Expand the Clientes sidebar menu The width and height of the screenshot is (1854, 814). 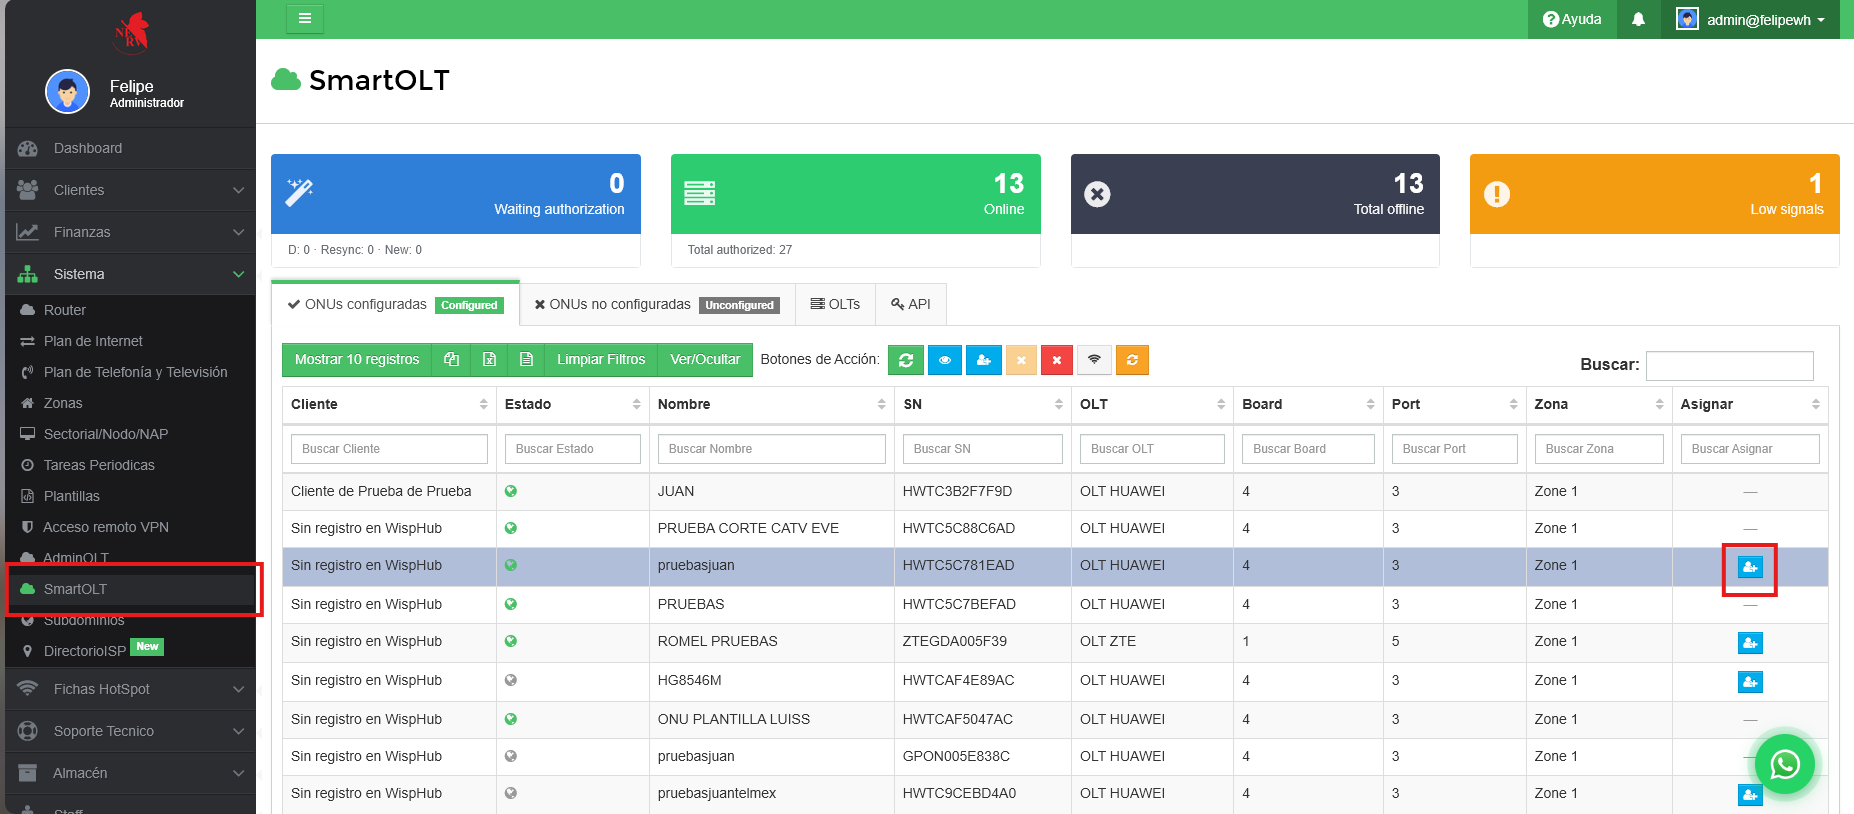click(x=130, y=190)
